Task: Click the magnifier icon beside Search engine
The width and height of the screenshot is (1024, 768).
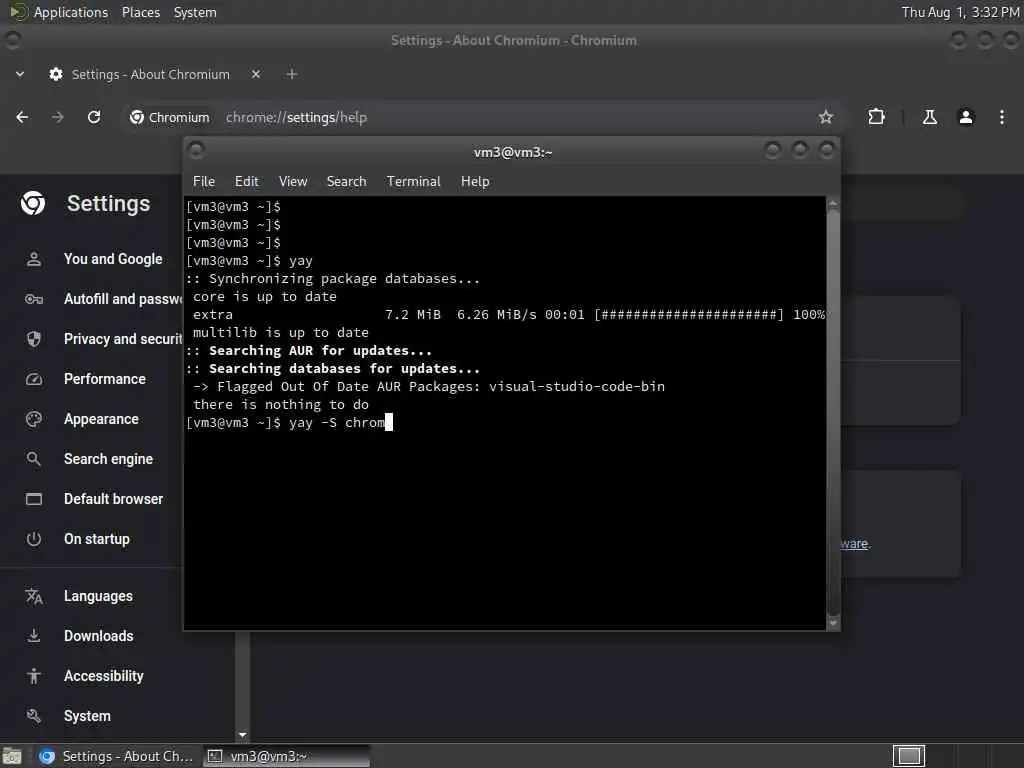Action: point(34,459)
